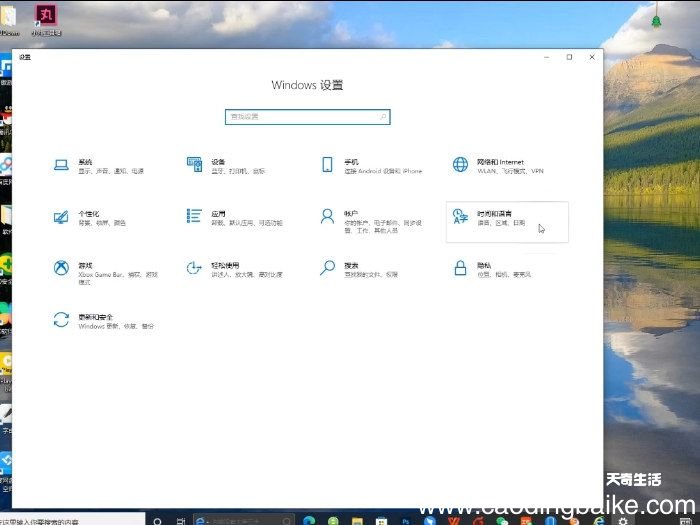Viewport: 700px width, 525px height.
Task: Open the System (系统) settings laptop icon
Action: click(61, 165)
